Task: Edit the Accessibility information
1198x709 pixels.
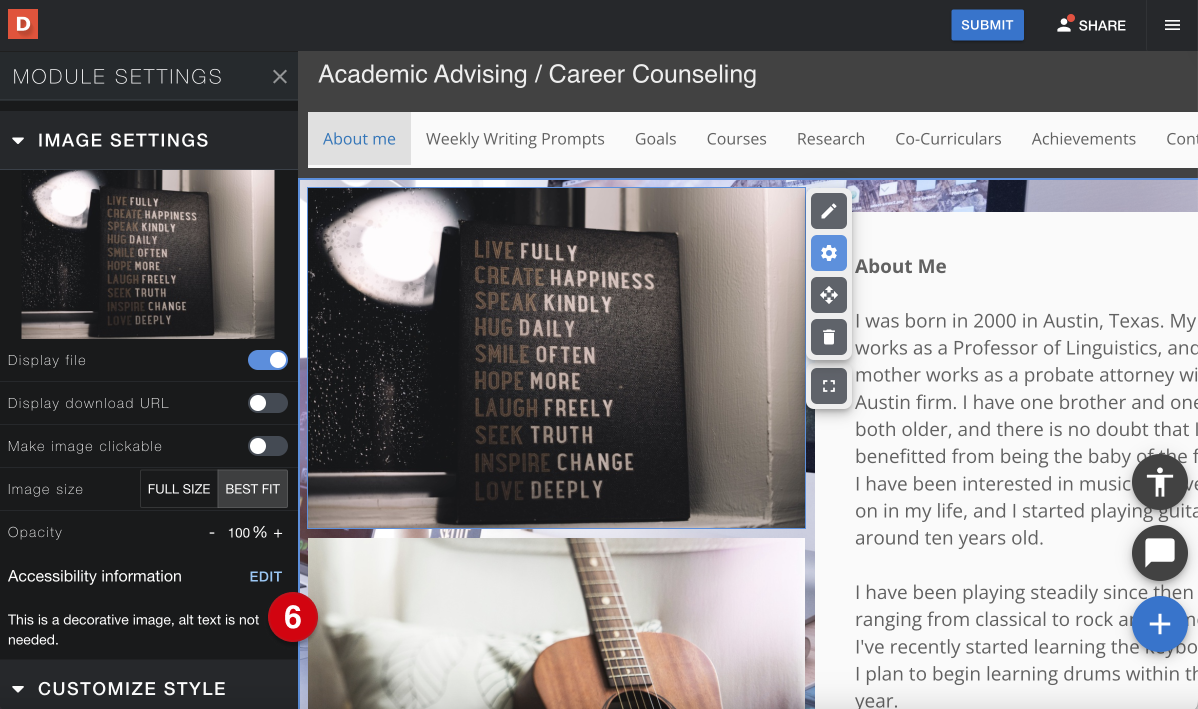Action: point(265,577)
